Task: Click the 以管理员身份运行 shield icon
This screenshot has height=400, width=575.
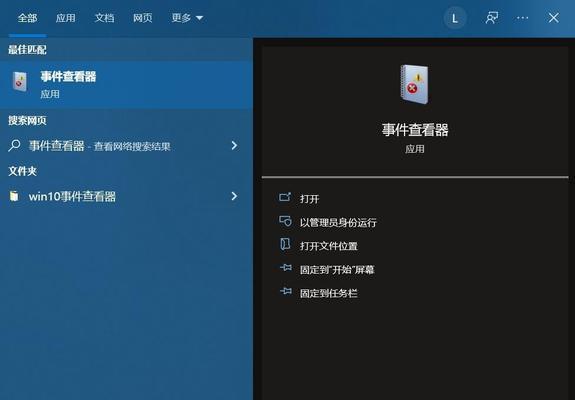Action: click(285, 221)
